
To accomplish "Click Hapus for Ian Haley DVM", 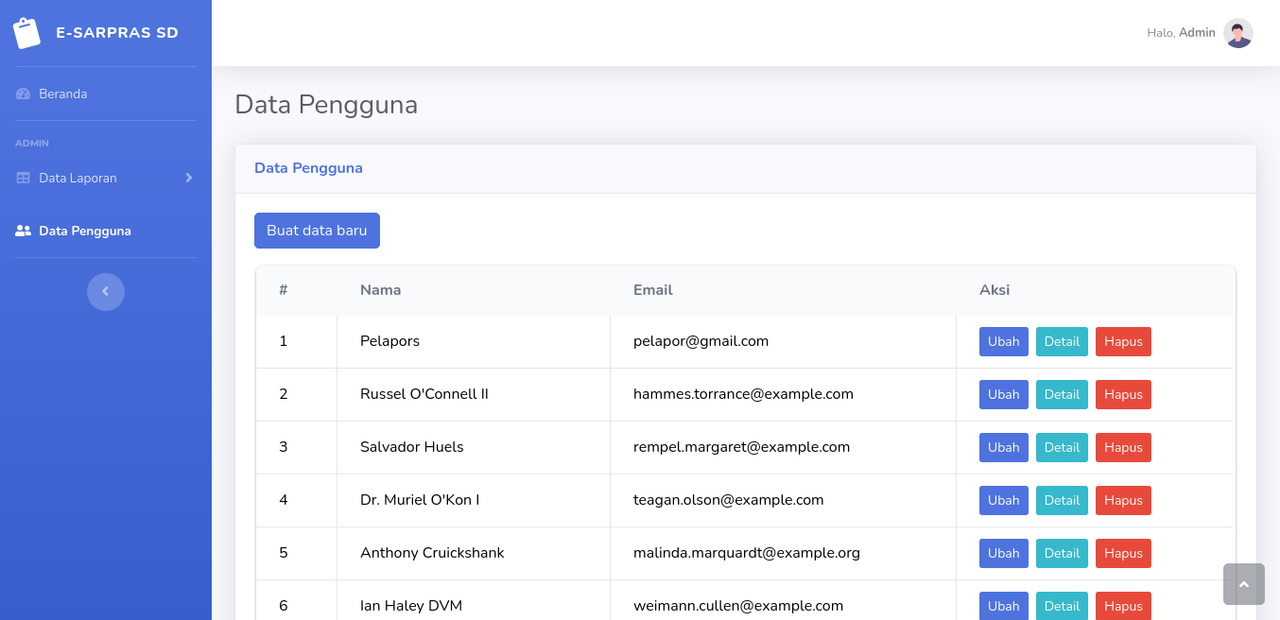I will (x=1124, y=606).
